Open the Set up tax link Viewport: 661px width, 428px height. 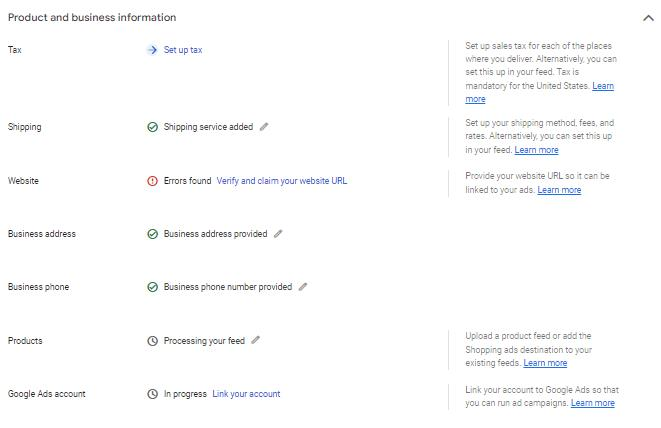point(183,49)
